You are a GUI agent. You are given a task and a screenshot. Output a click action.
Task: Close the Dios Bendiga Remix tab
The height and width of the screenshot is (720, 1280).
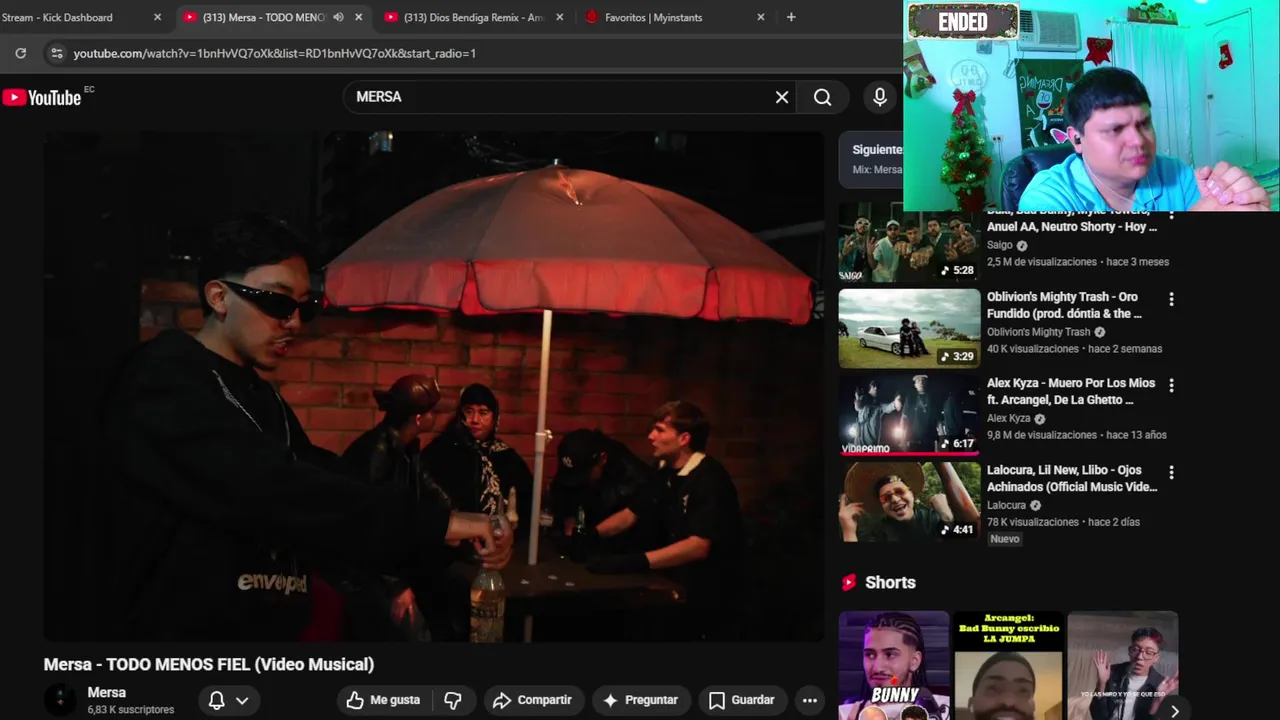[560, 17]
